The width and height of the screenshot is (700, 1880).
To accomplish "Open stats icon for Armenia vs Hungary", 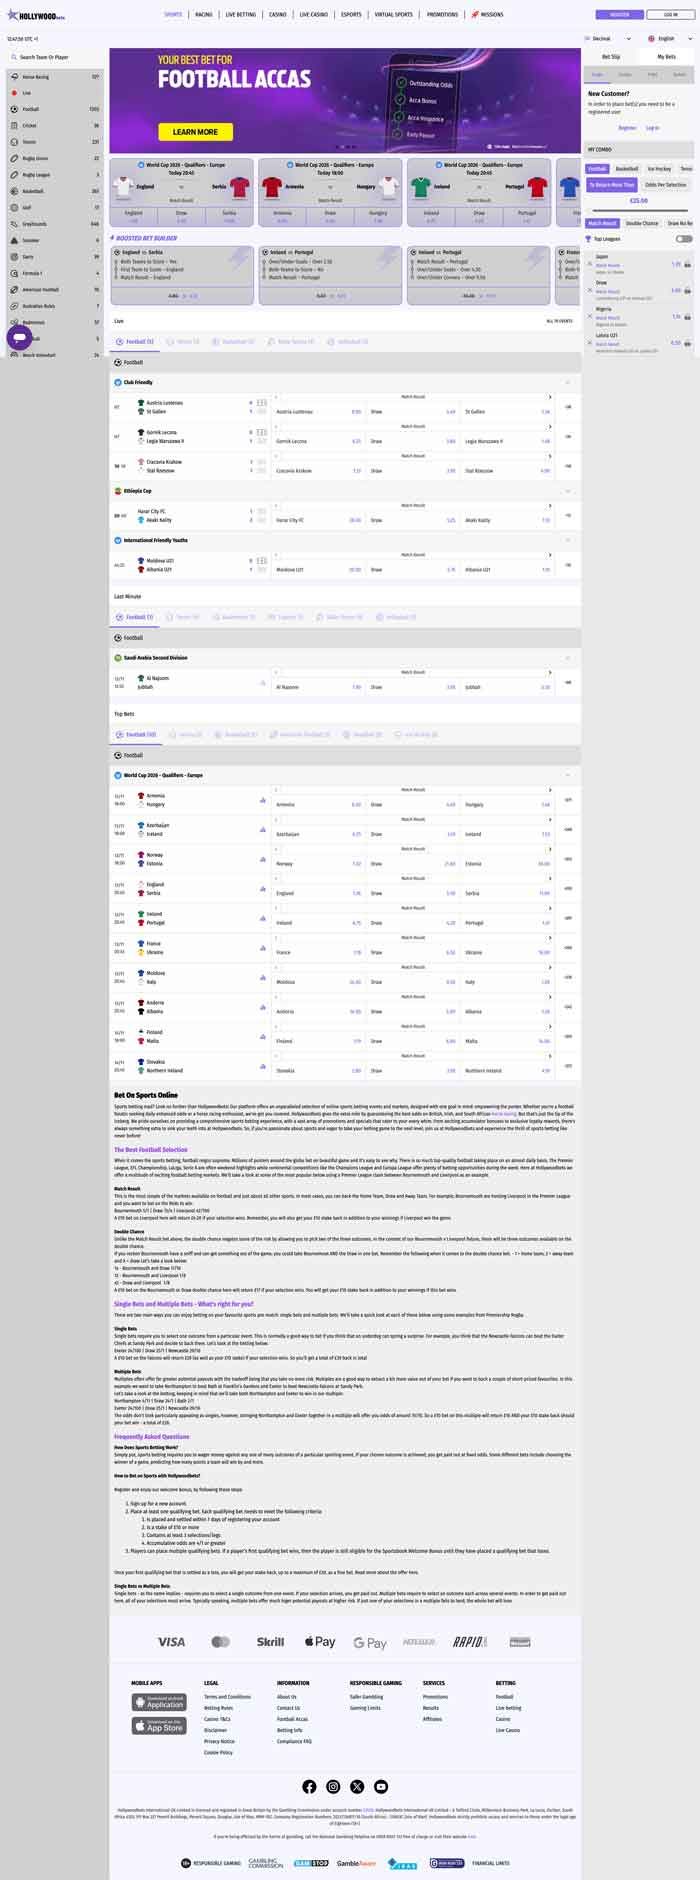I will pos(263,800).
